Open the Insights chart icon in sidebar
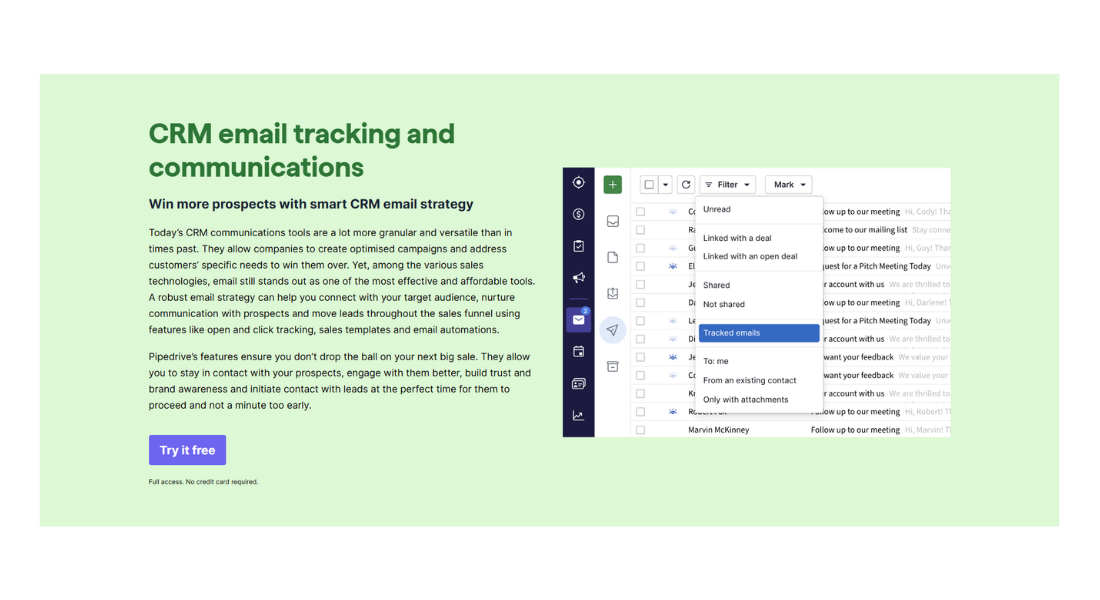Image resolution: width=1100 pixels, height=600 pixels. 578,415
